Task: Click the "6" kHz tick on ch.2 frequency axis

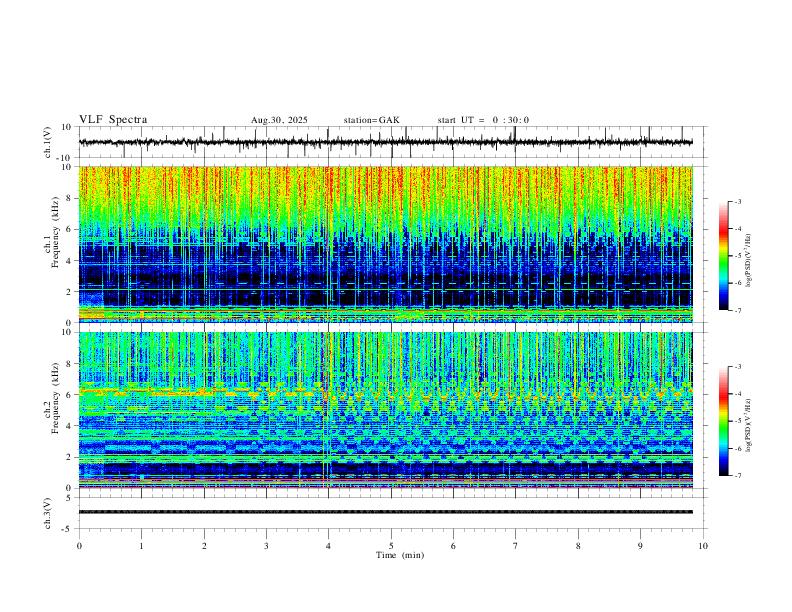Action: (70, 395)
